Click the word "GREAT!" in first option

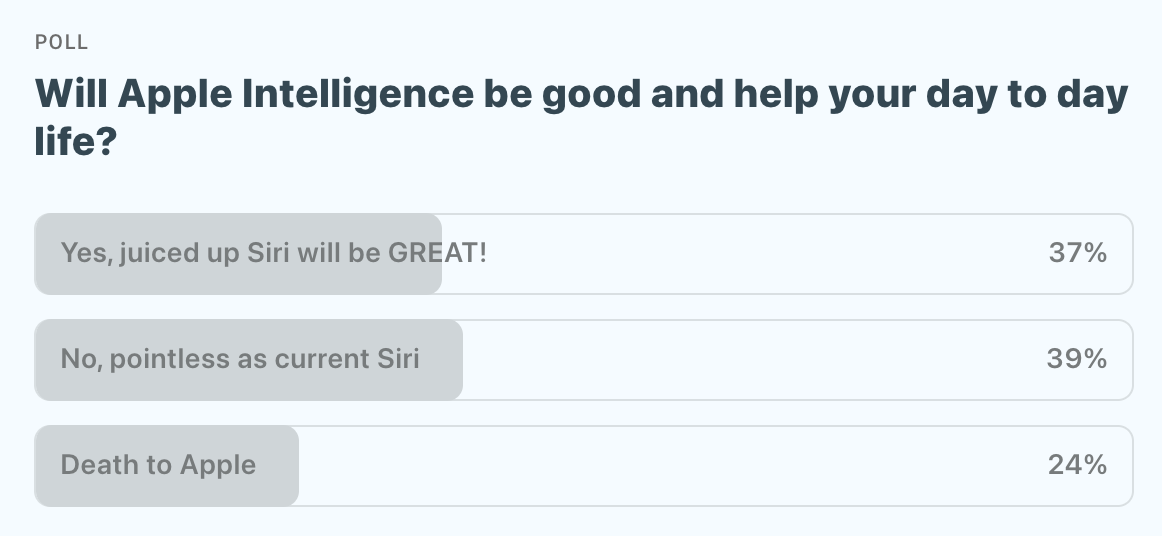tap(437, 254)
